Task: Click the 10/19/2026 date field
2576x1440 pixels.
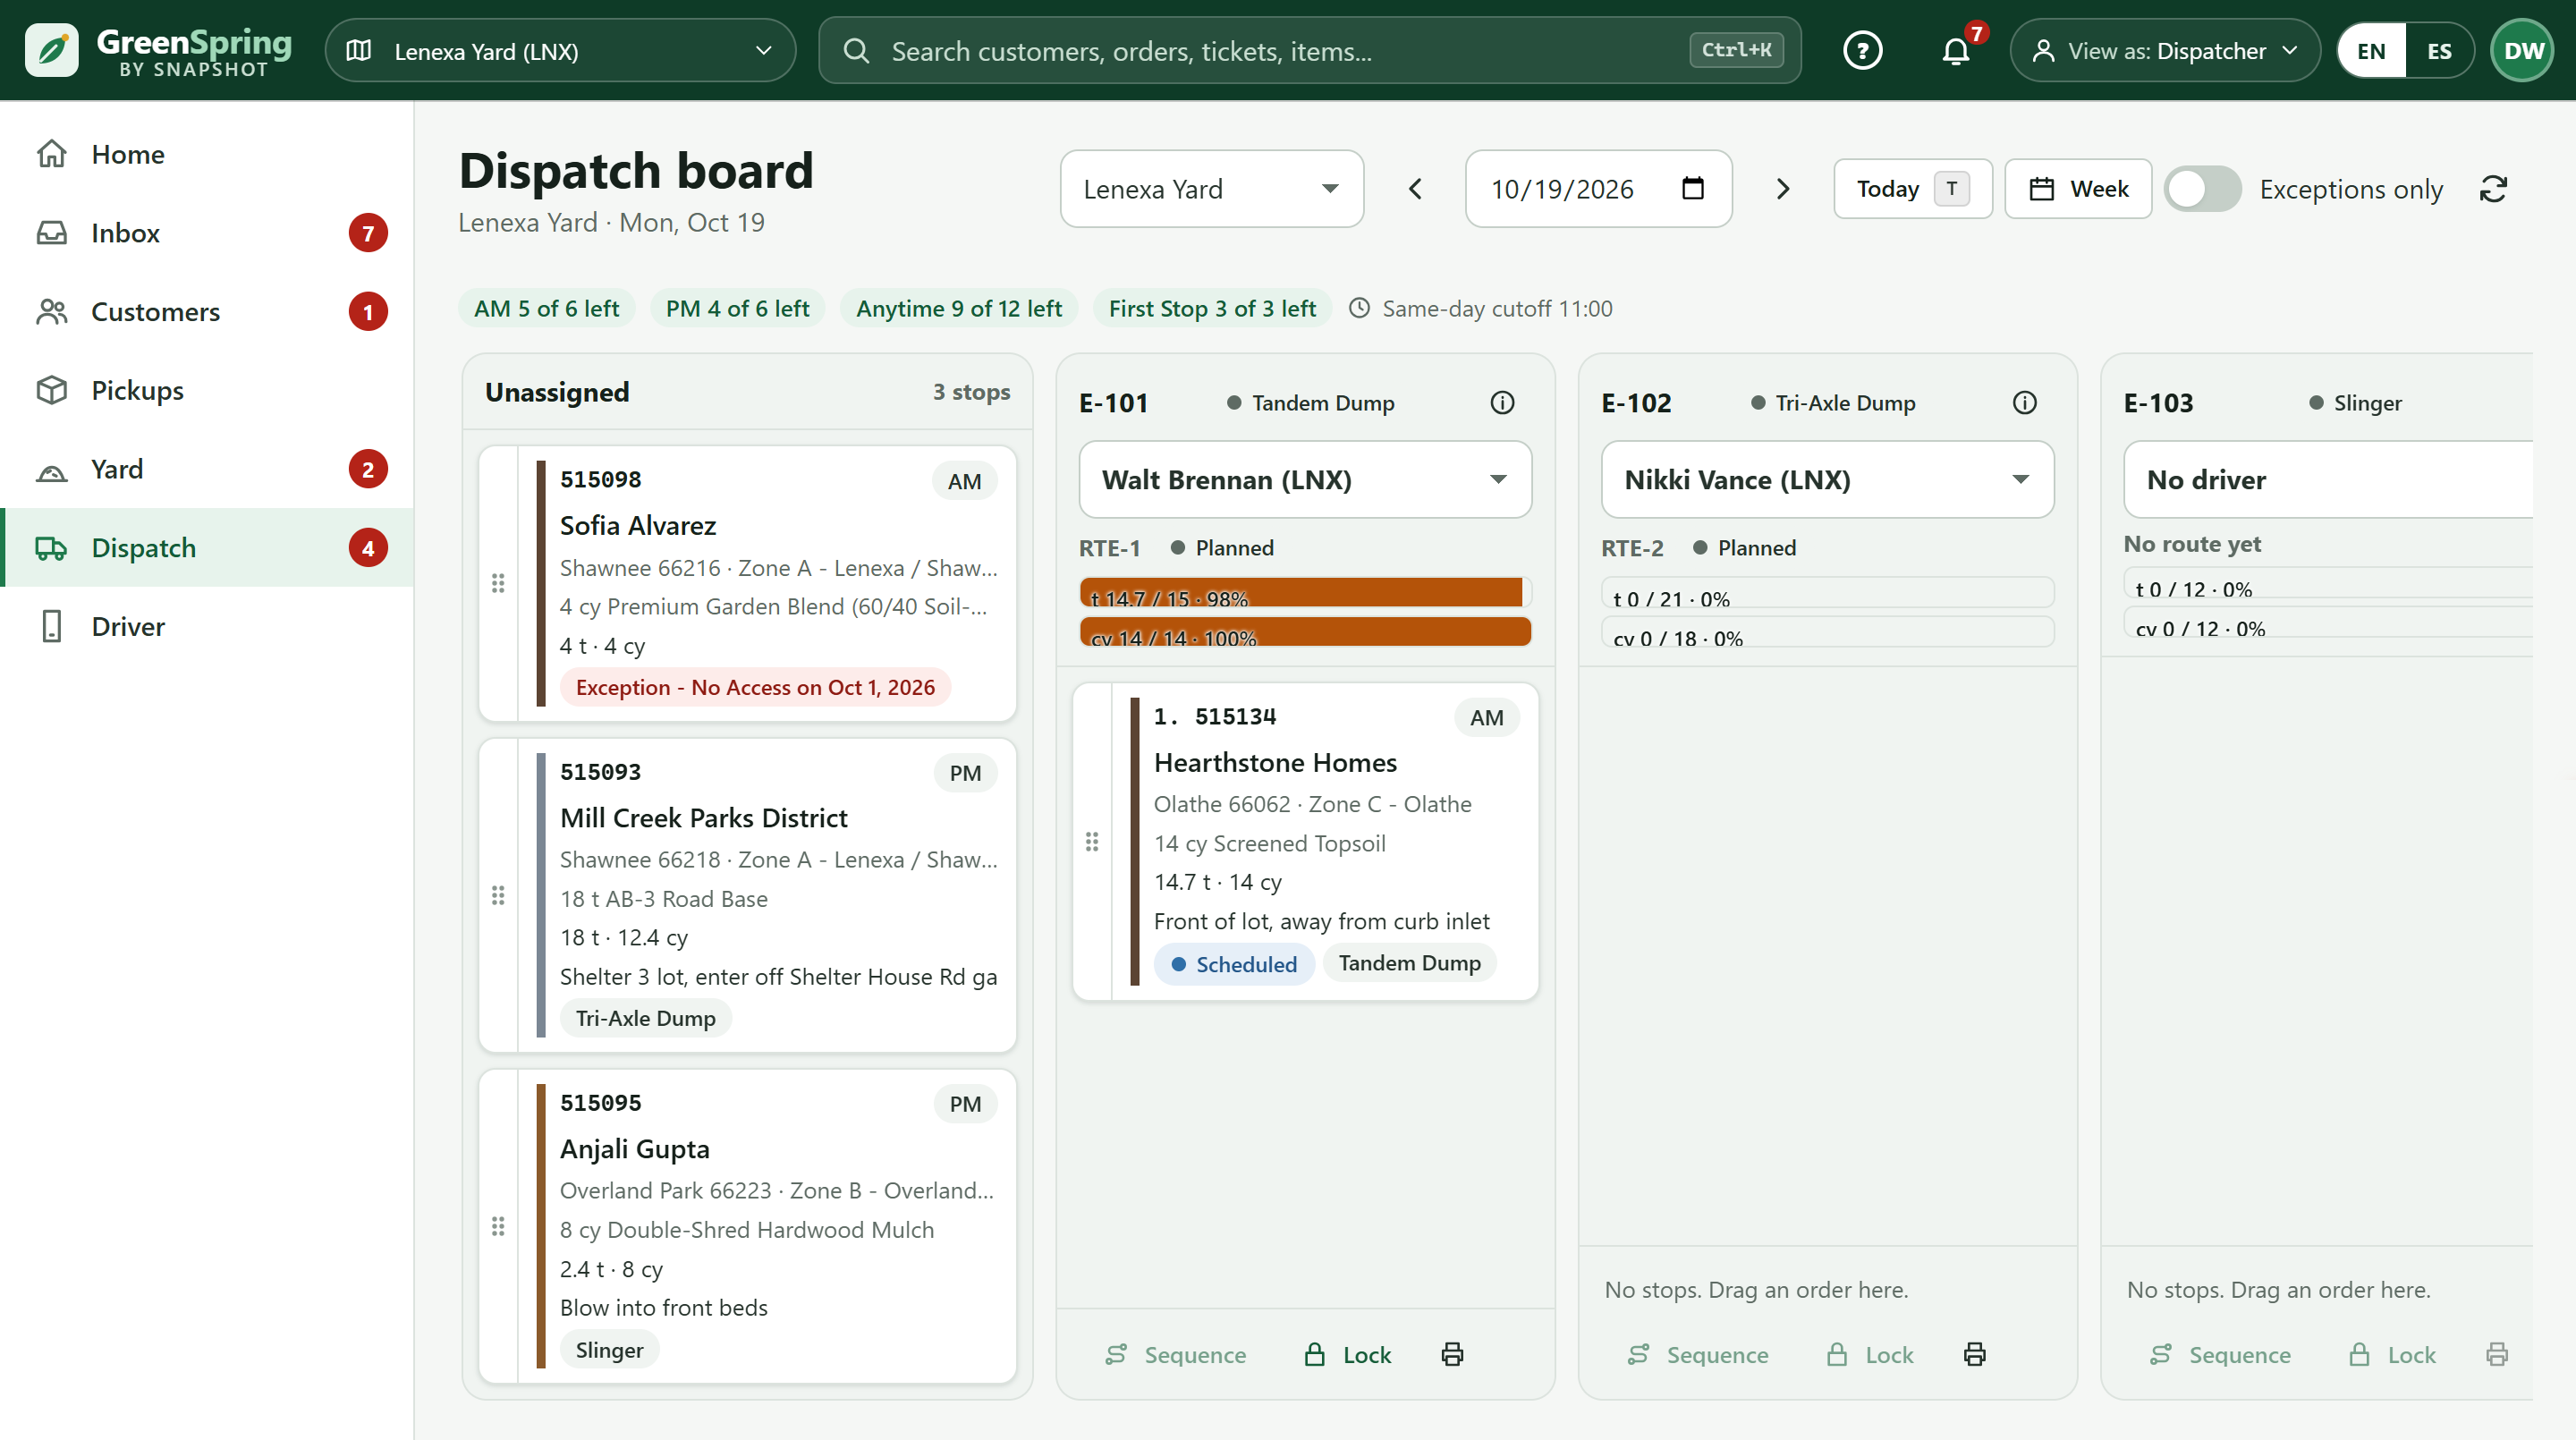Action: click(1598, 189)
